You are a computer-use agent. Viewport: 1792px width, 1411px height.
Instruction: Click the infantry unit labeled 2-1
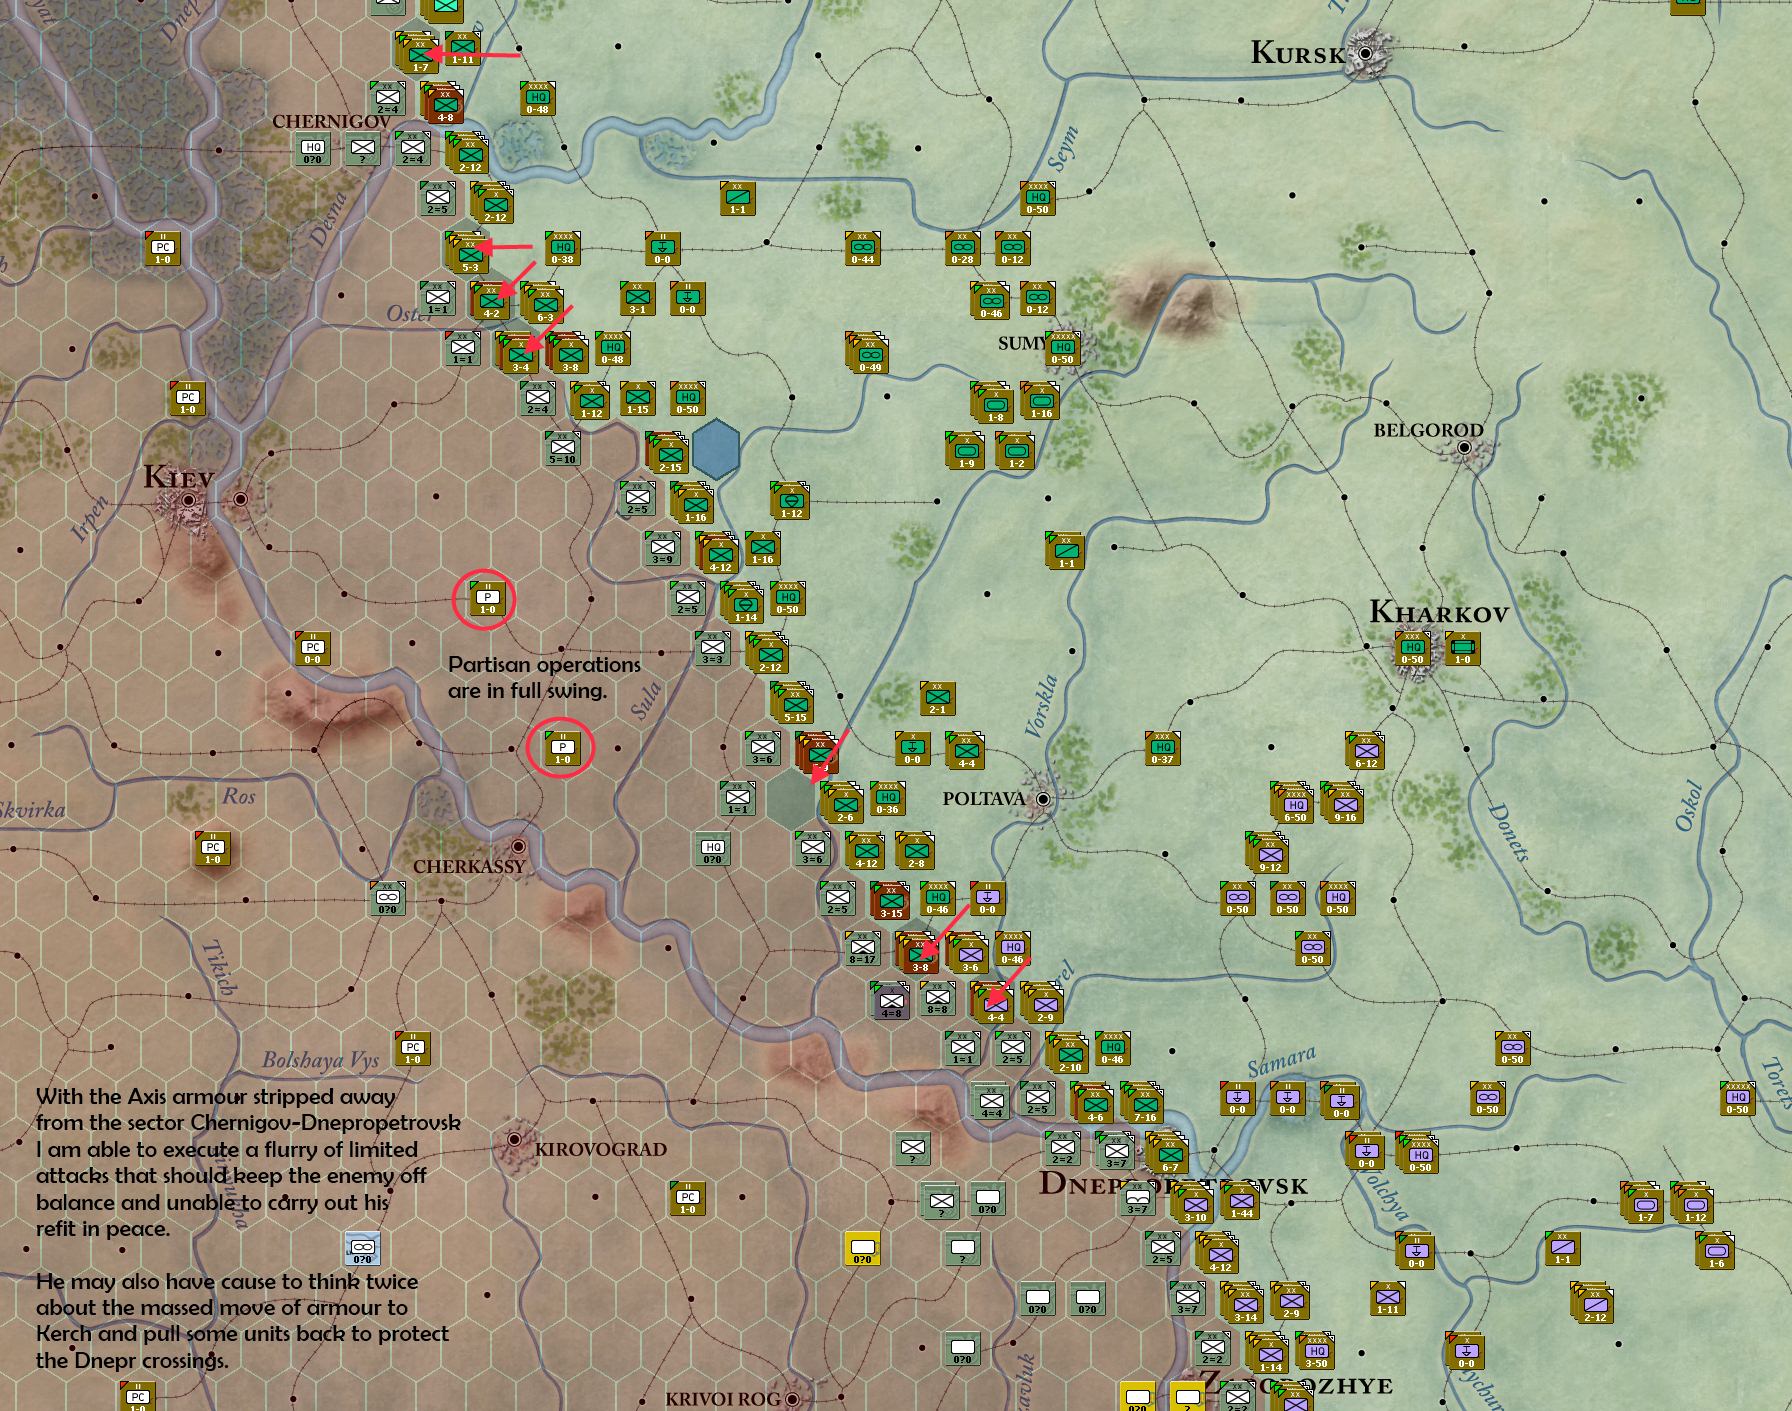937,698
